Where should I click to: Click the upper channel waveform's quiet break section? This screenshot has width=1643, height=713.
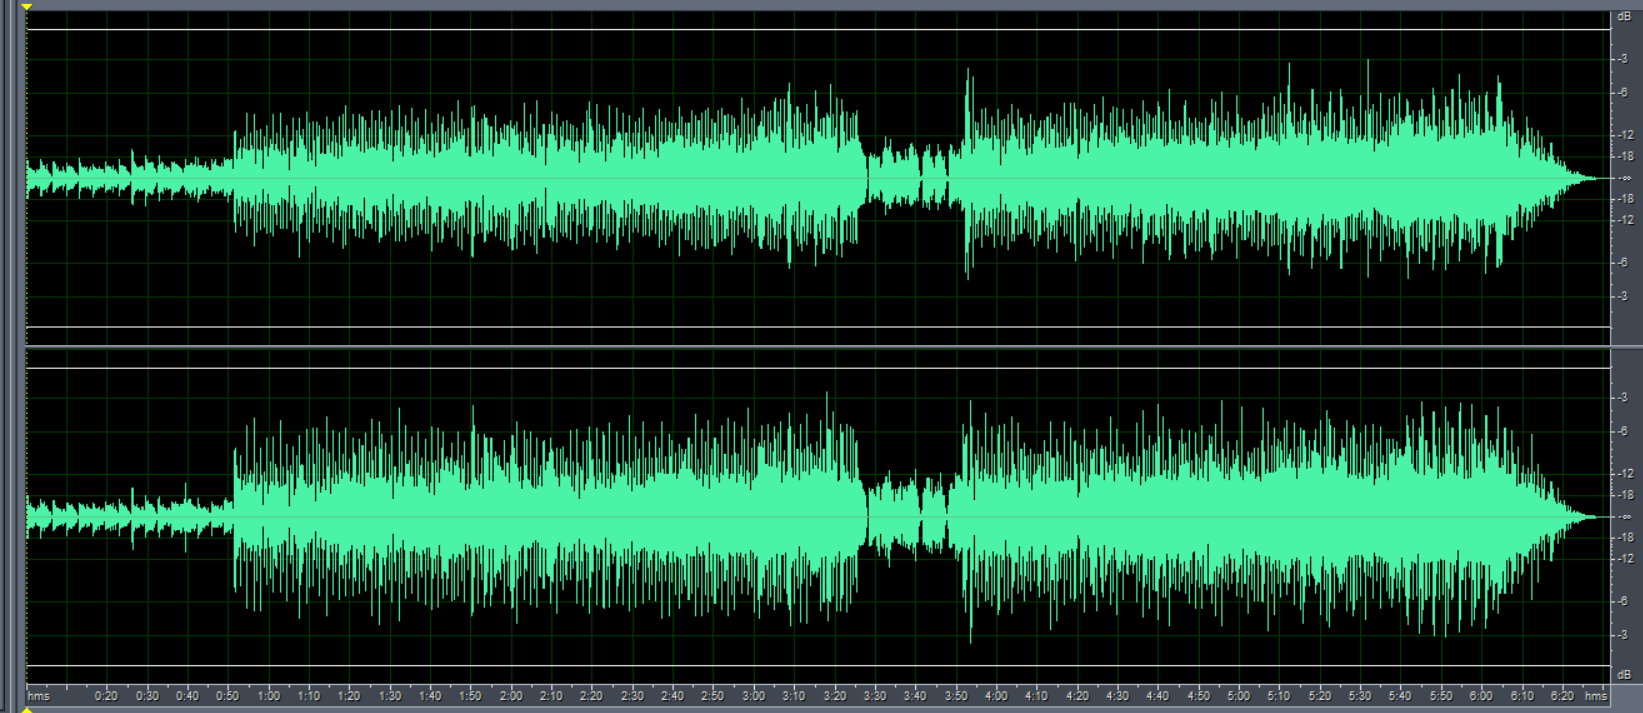click(x=908, y=178)
